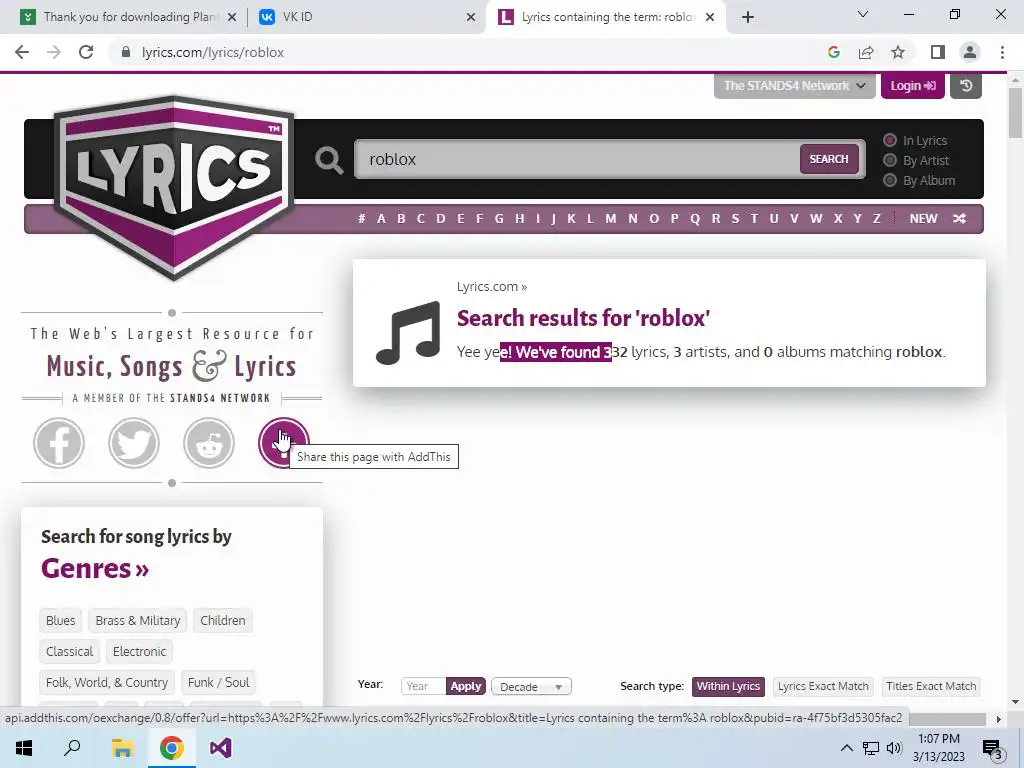Open File Explorer from taskbar
1024x768 pixels.
pyautogui.click(x=122, y=748)
